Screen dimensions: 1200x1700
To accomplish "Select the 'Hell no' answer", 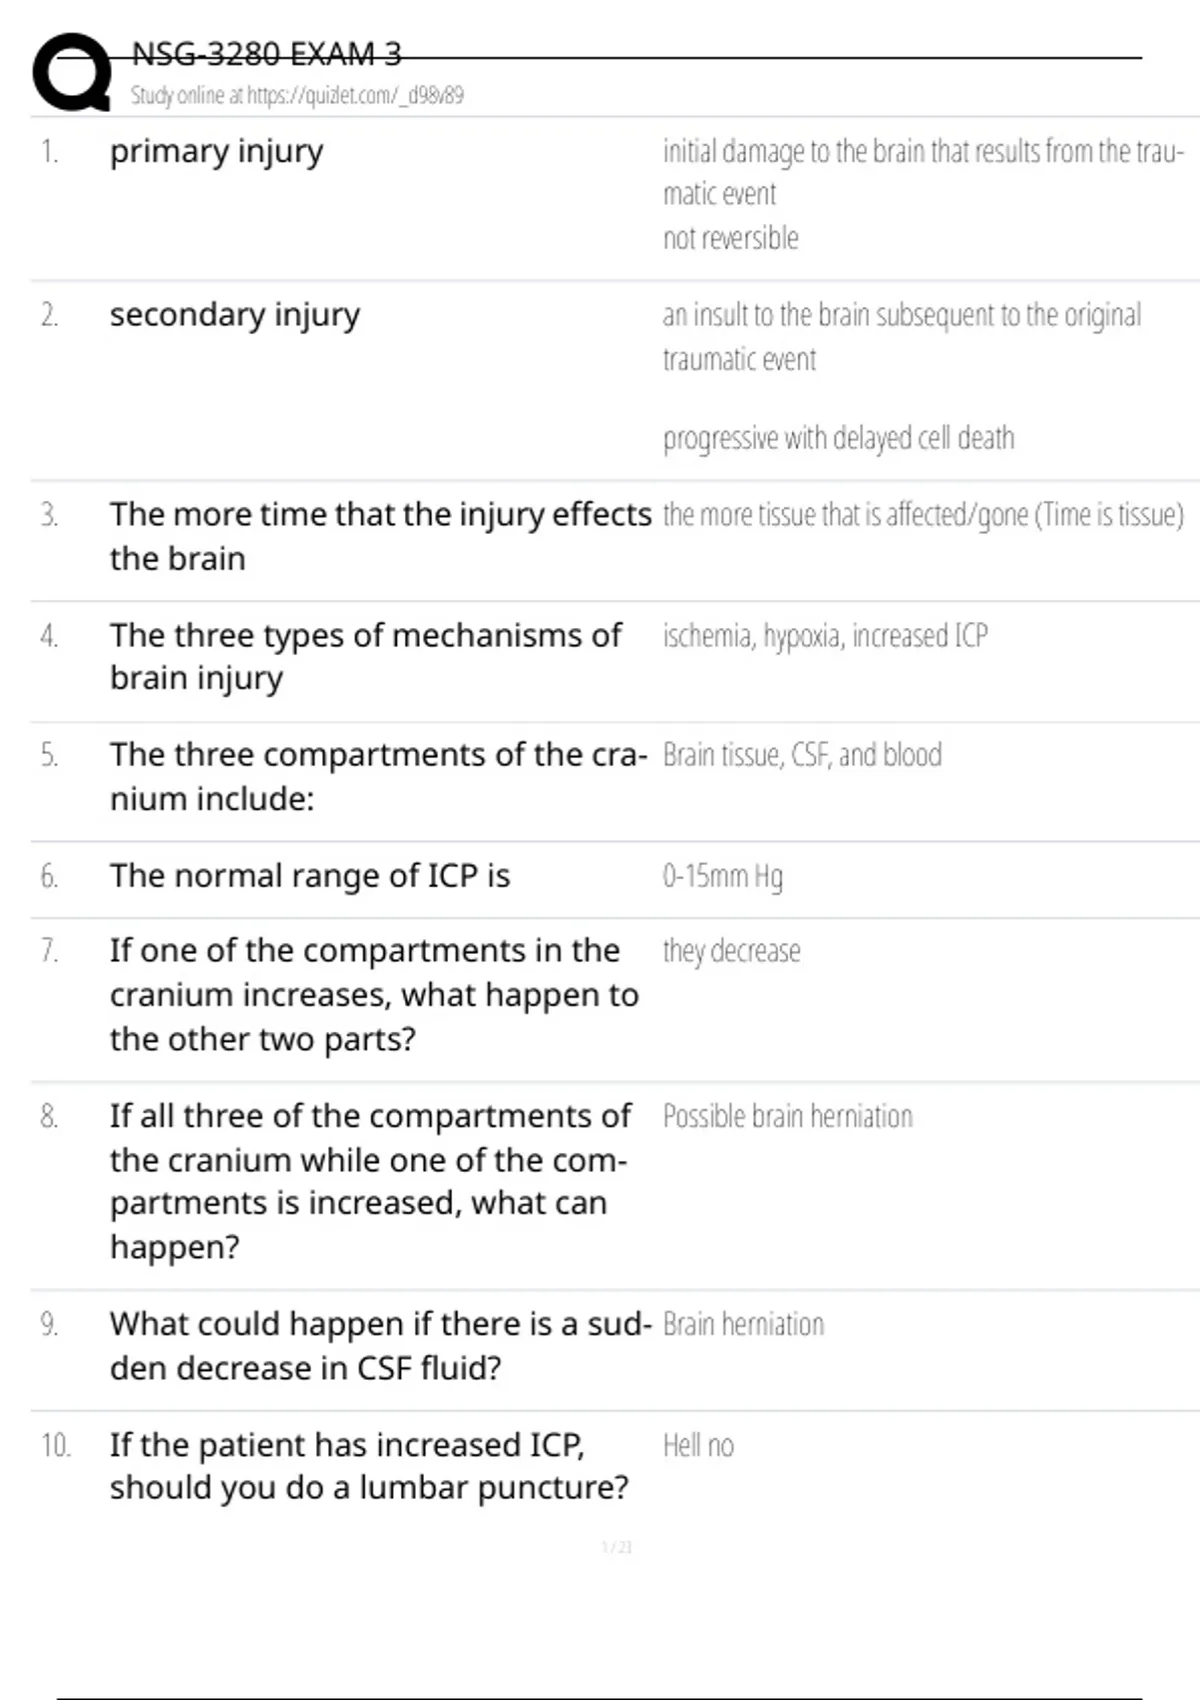I will tap(698, 1445).
